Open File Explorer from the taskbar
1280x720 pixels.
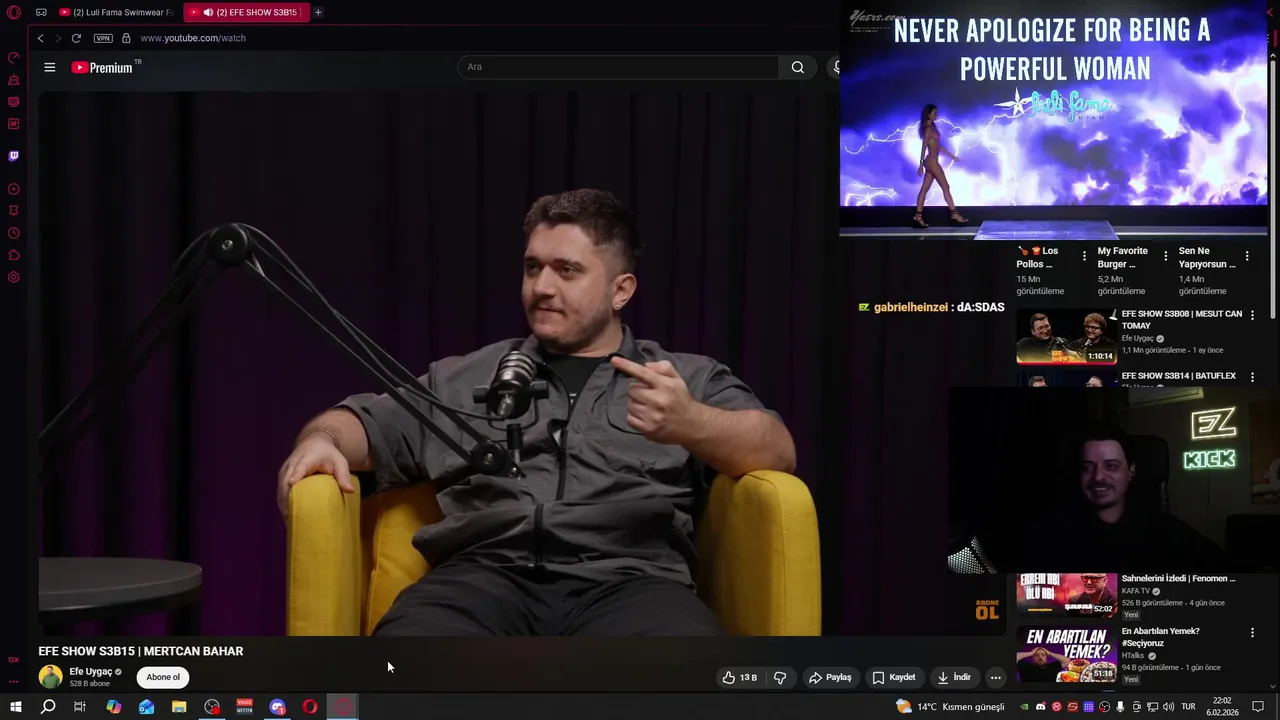[179, 707]
